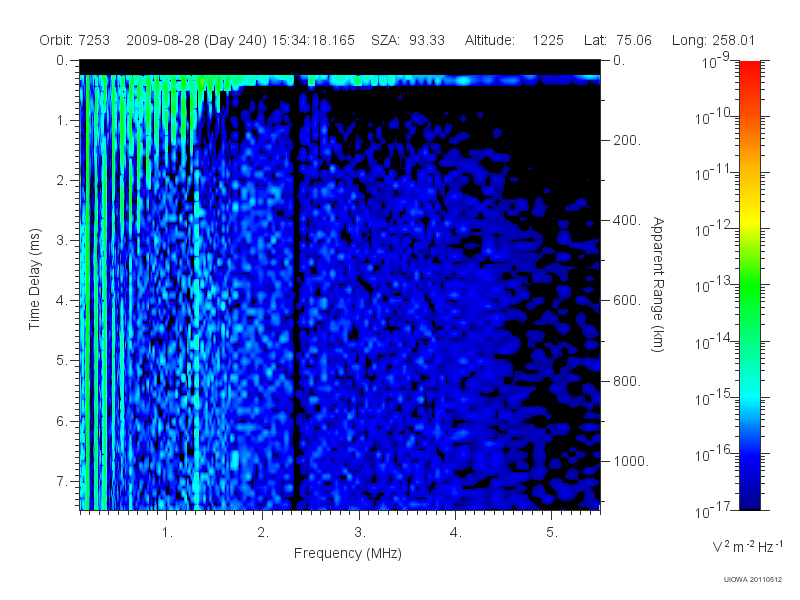Click the Altitude: 1225 header value

(x=514, y=40)
